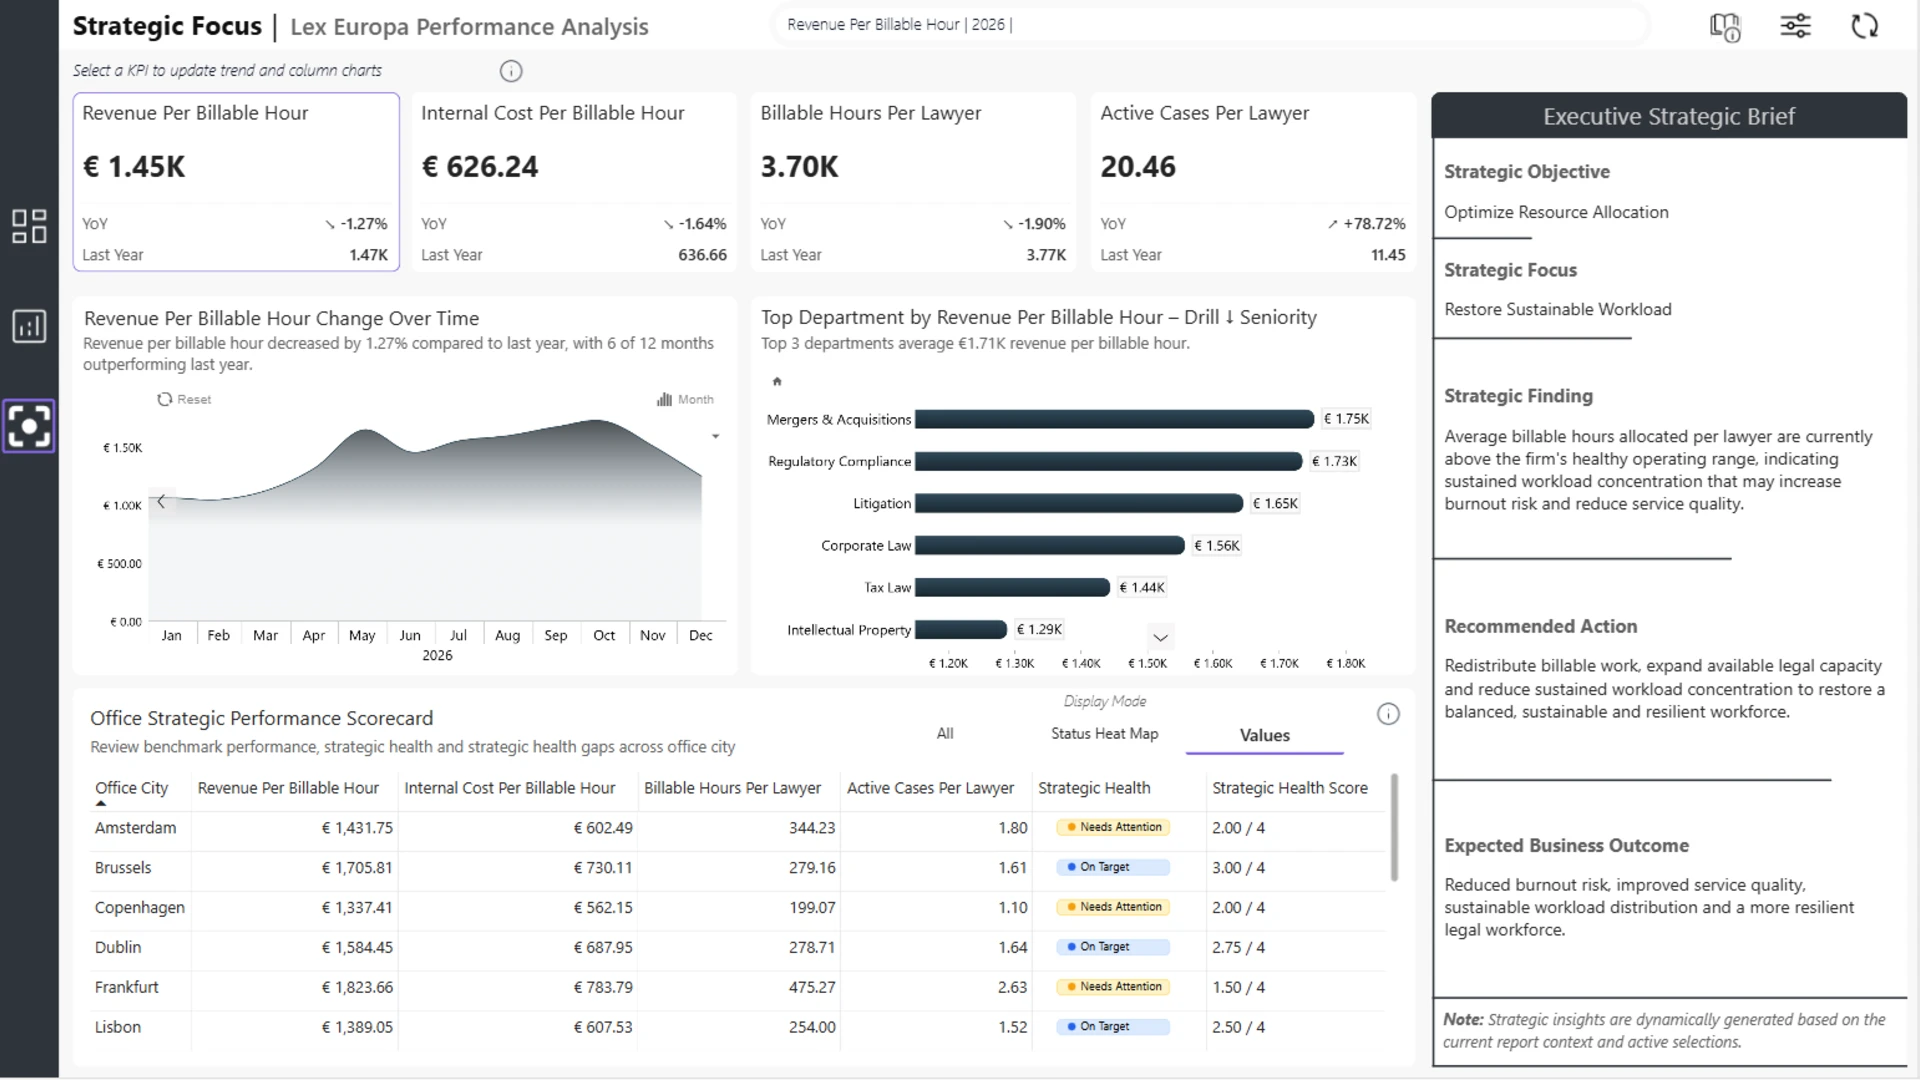Viewport: 1920px width, 1080px height.
Task: Click the sort arrow under Office City
Action: pos(101,803)
